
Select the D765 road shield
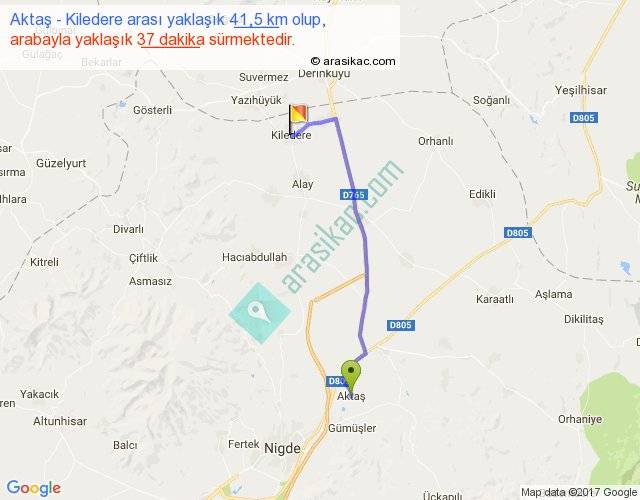(x=353, y=195)
